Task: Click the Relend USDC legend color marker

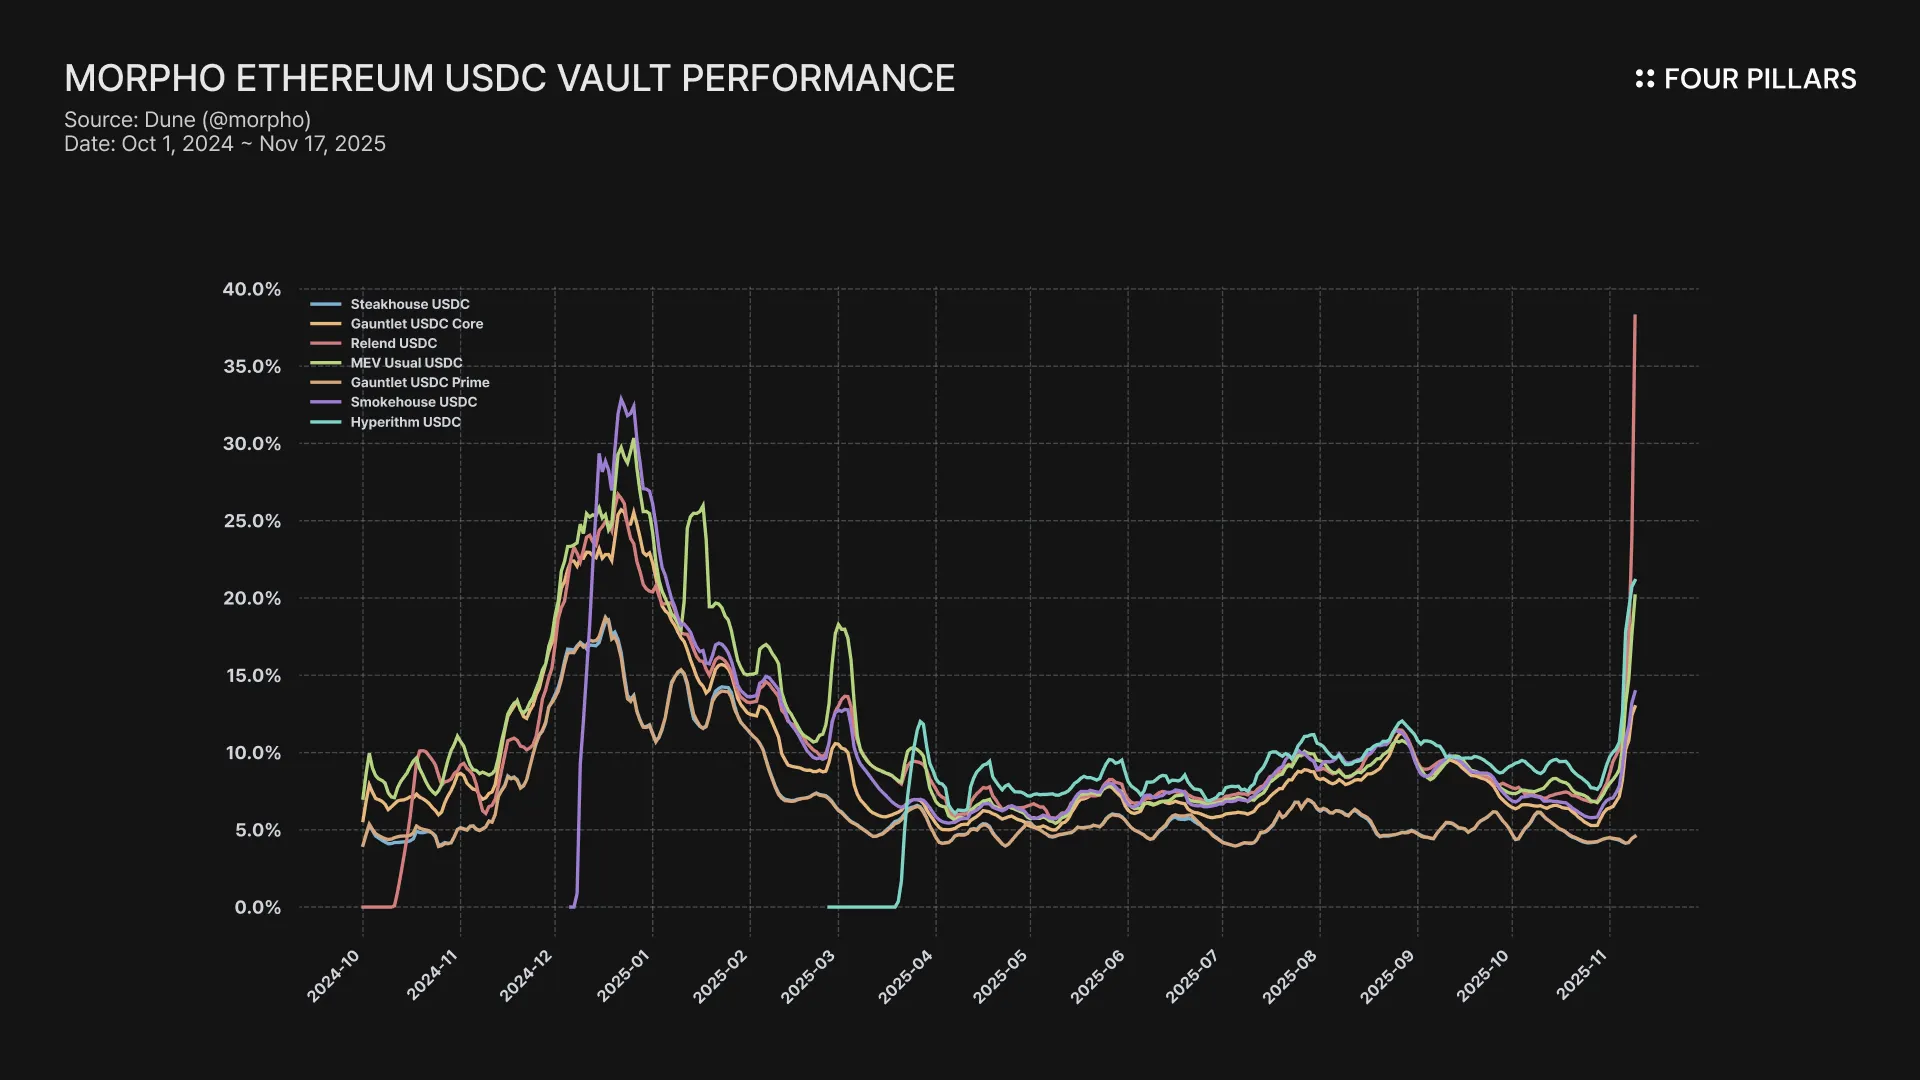Action: point(326,343)
